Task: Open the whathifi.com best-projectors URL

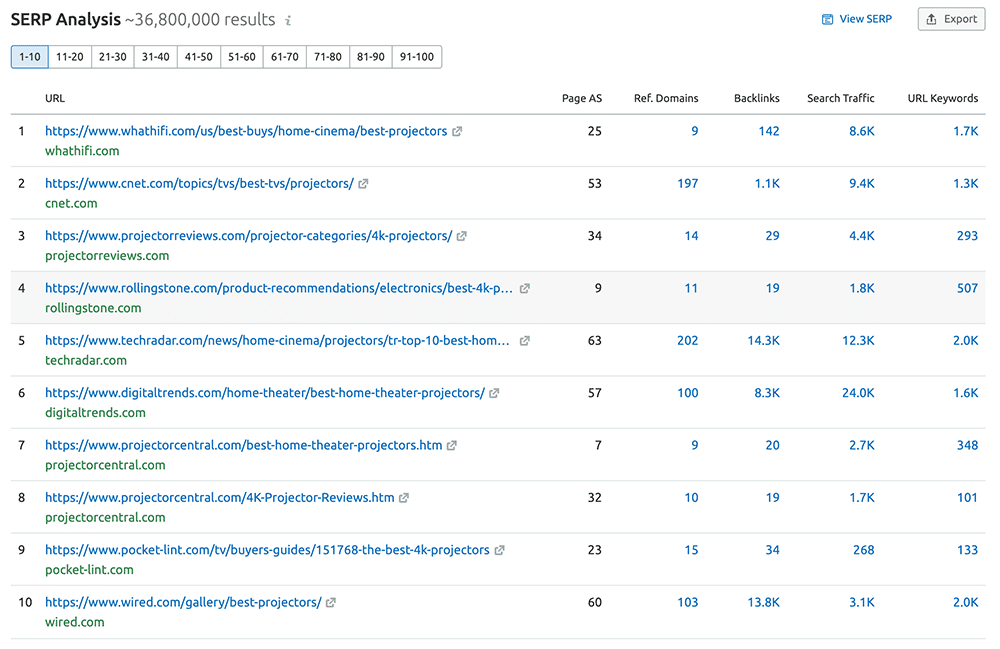Action: (246, 131)
